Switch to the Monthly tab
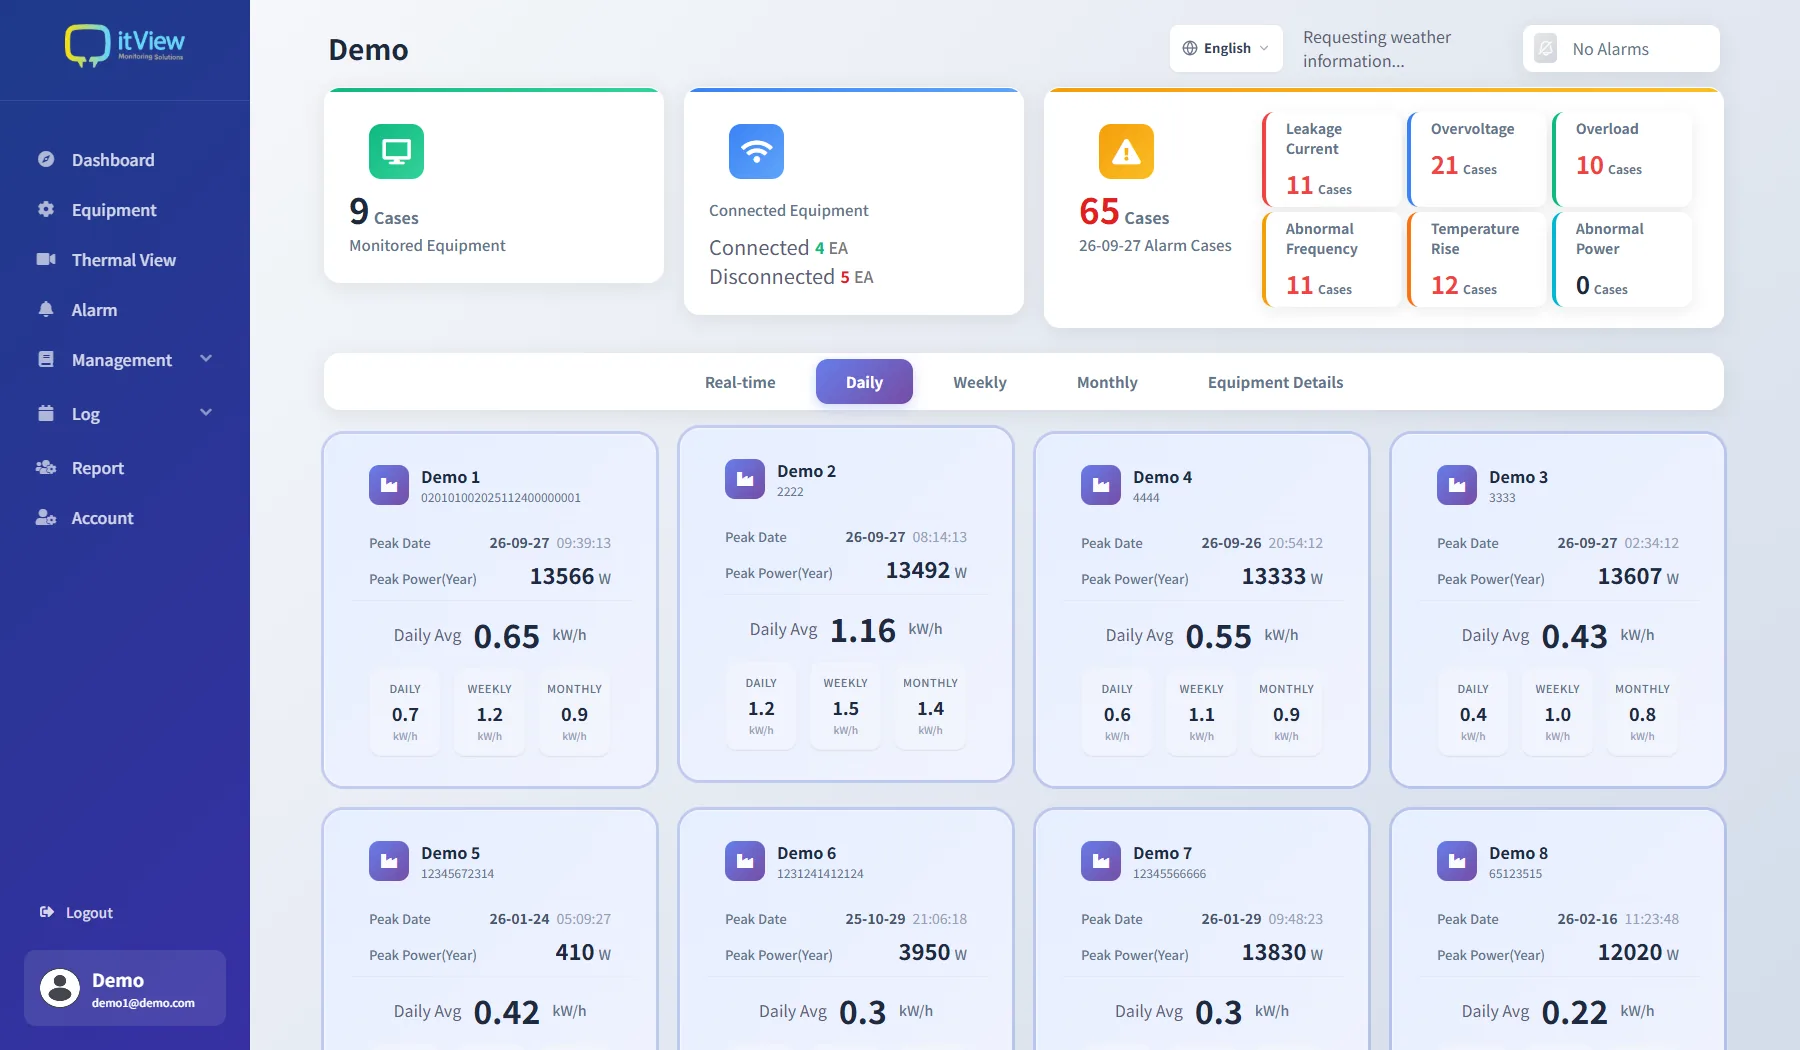The image size is (1800, 1050). (x=1107, y=382)
